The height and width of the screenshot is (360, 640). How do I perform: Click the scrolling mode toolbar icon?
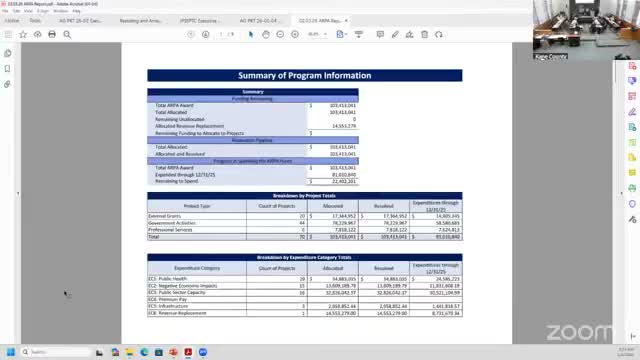(x=359, y=35)
